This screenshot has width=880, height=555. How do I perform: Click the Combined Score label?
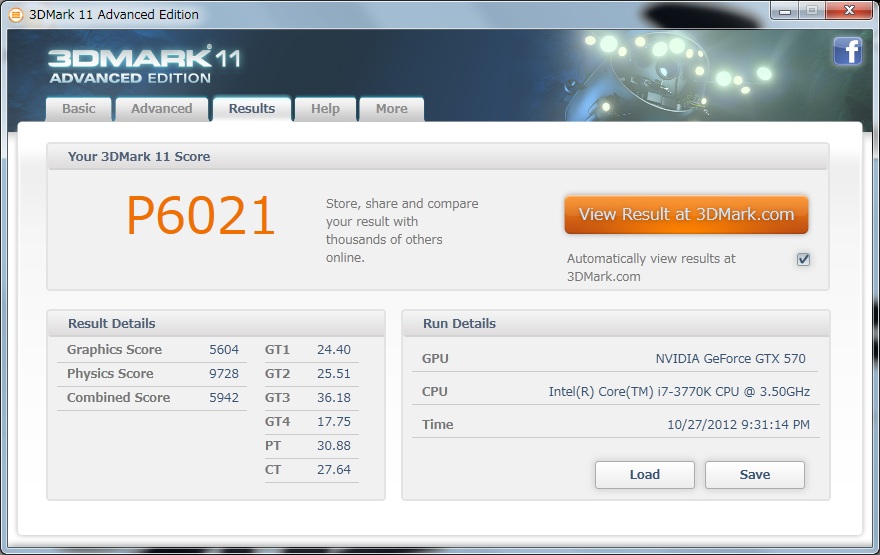(x=118, y=398)
